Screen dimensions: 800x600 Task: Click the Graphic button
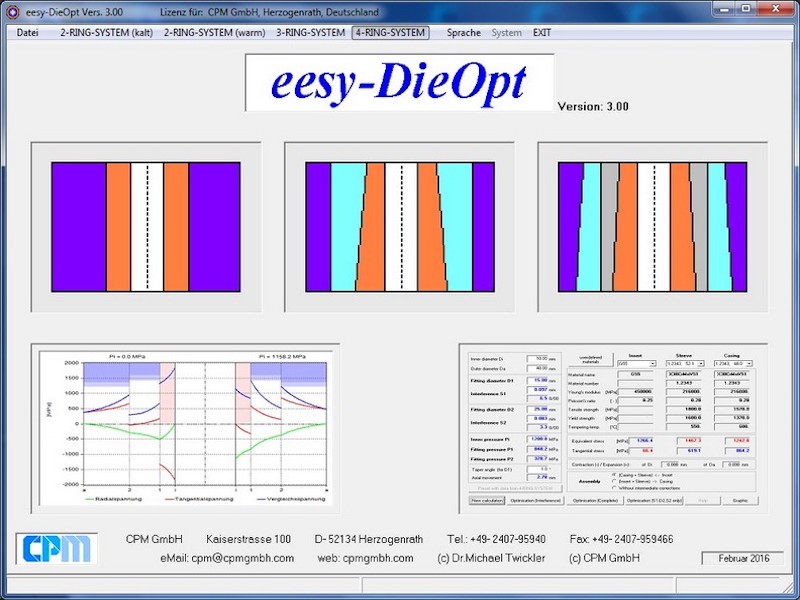click(741, 501)
